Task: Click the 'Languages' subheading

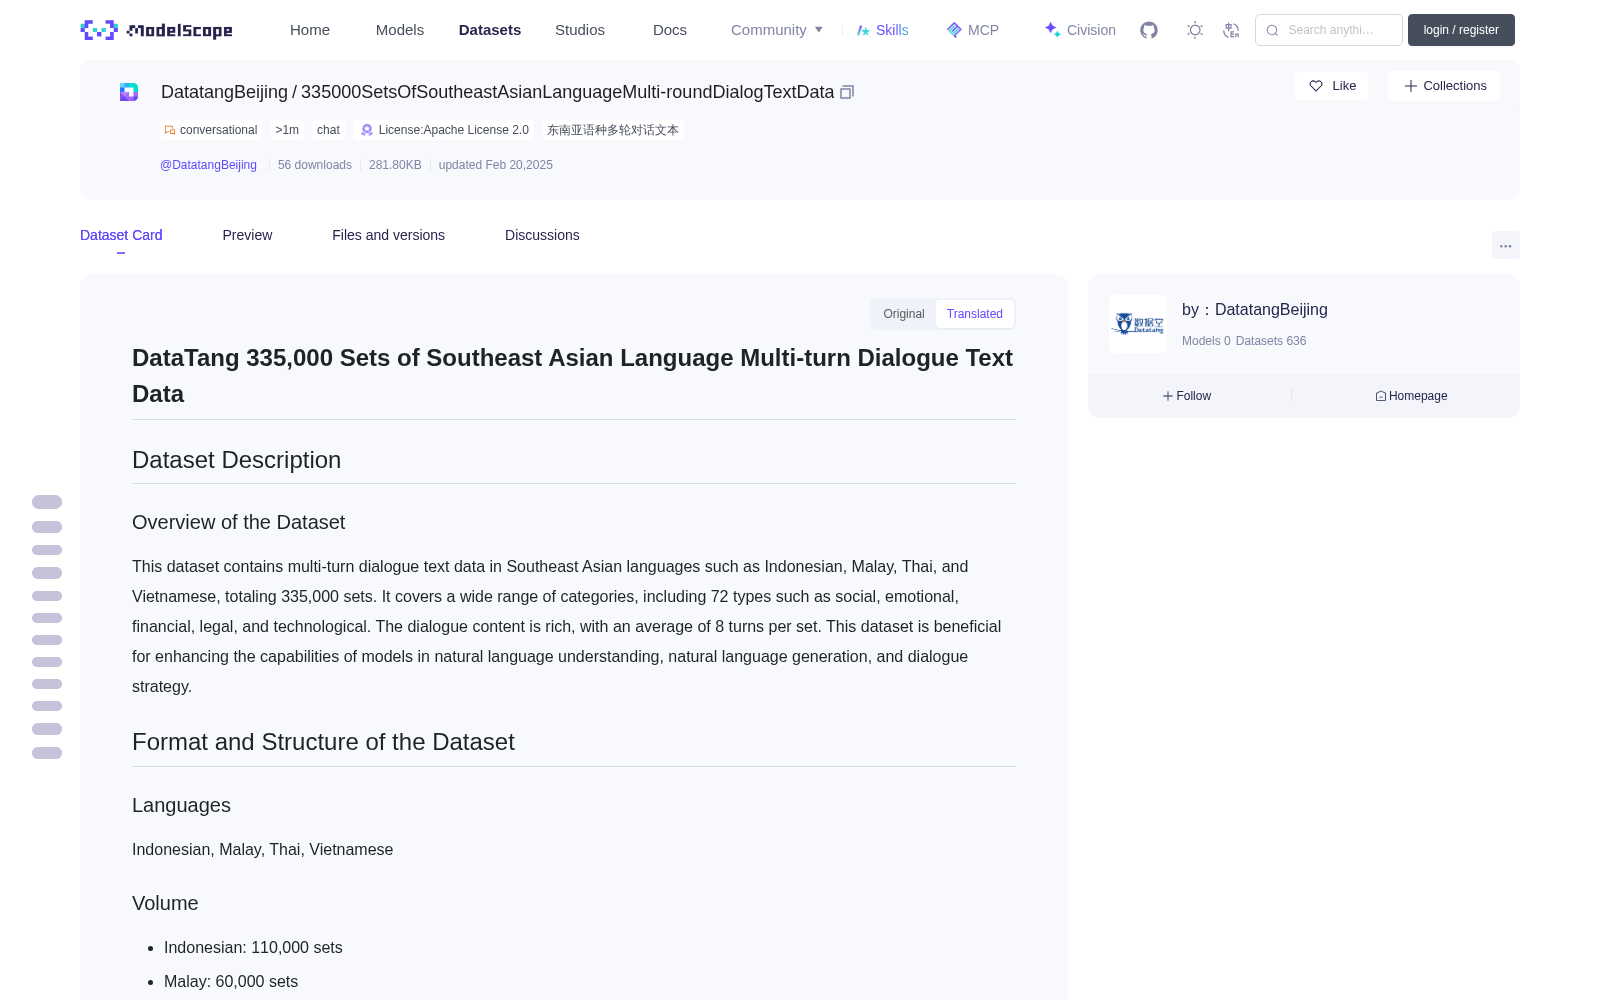Action: click(181, 805)
